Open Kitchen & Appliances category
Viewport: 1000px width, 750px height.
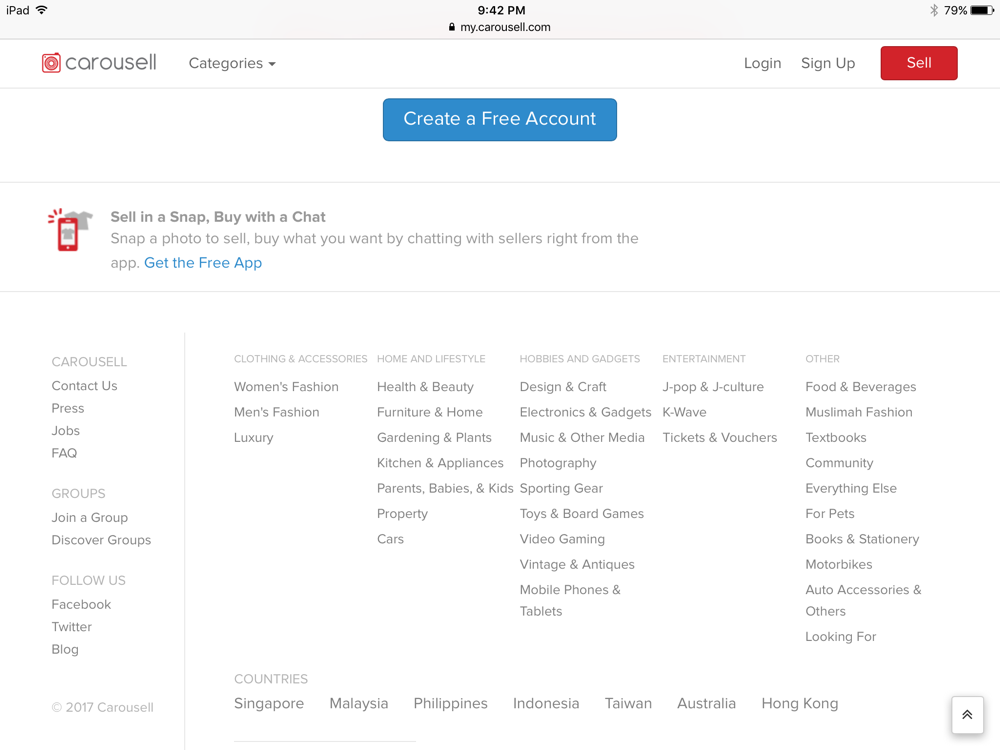pyautogui.click(x=440, y=463)
